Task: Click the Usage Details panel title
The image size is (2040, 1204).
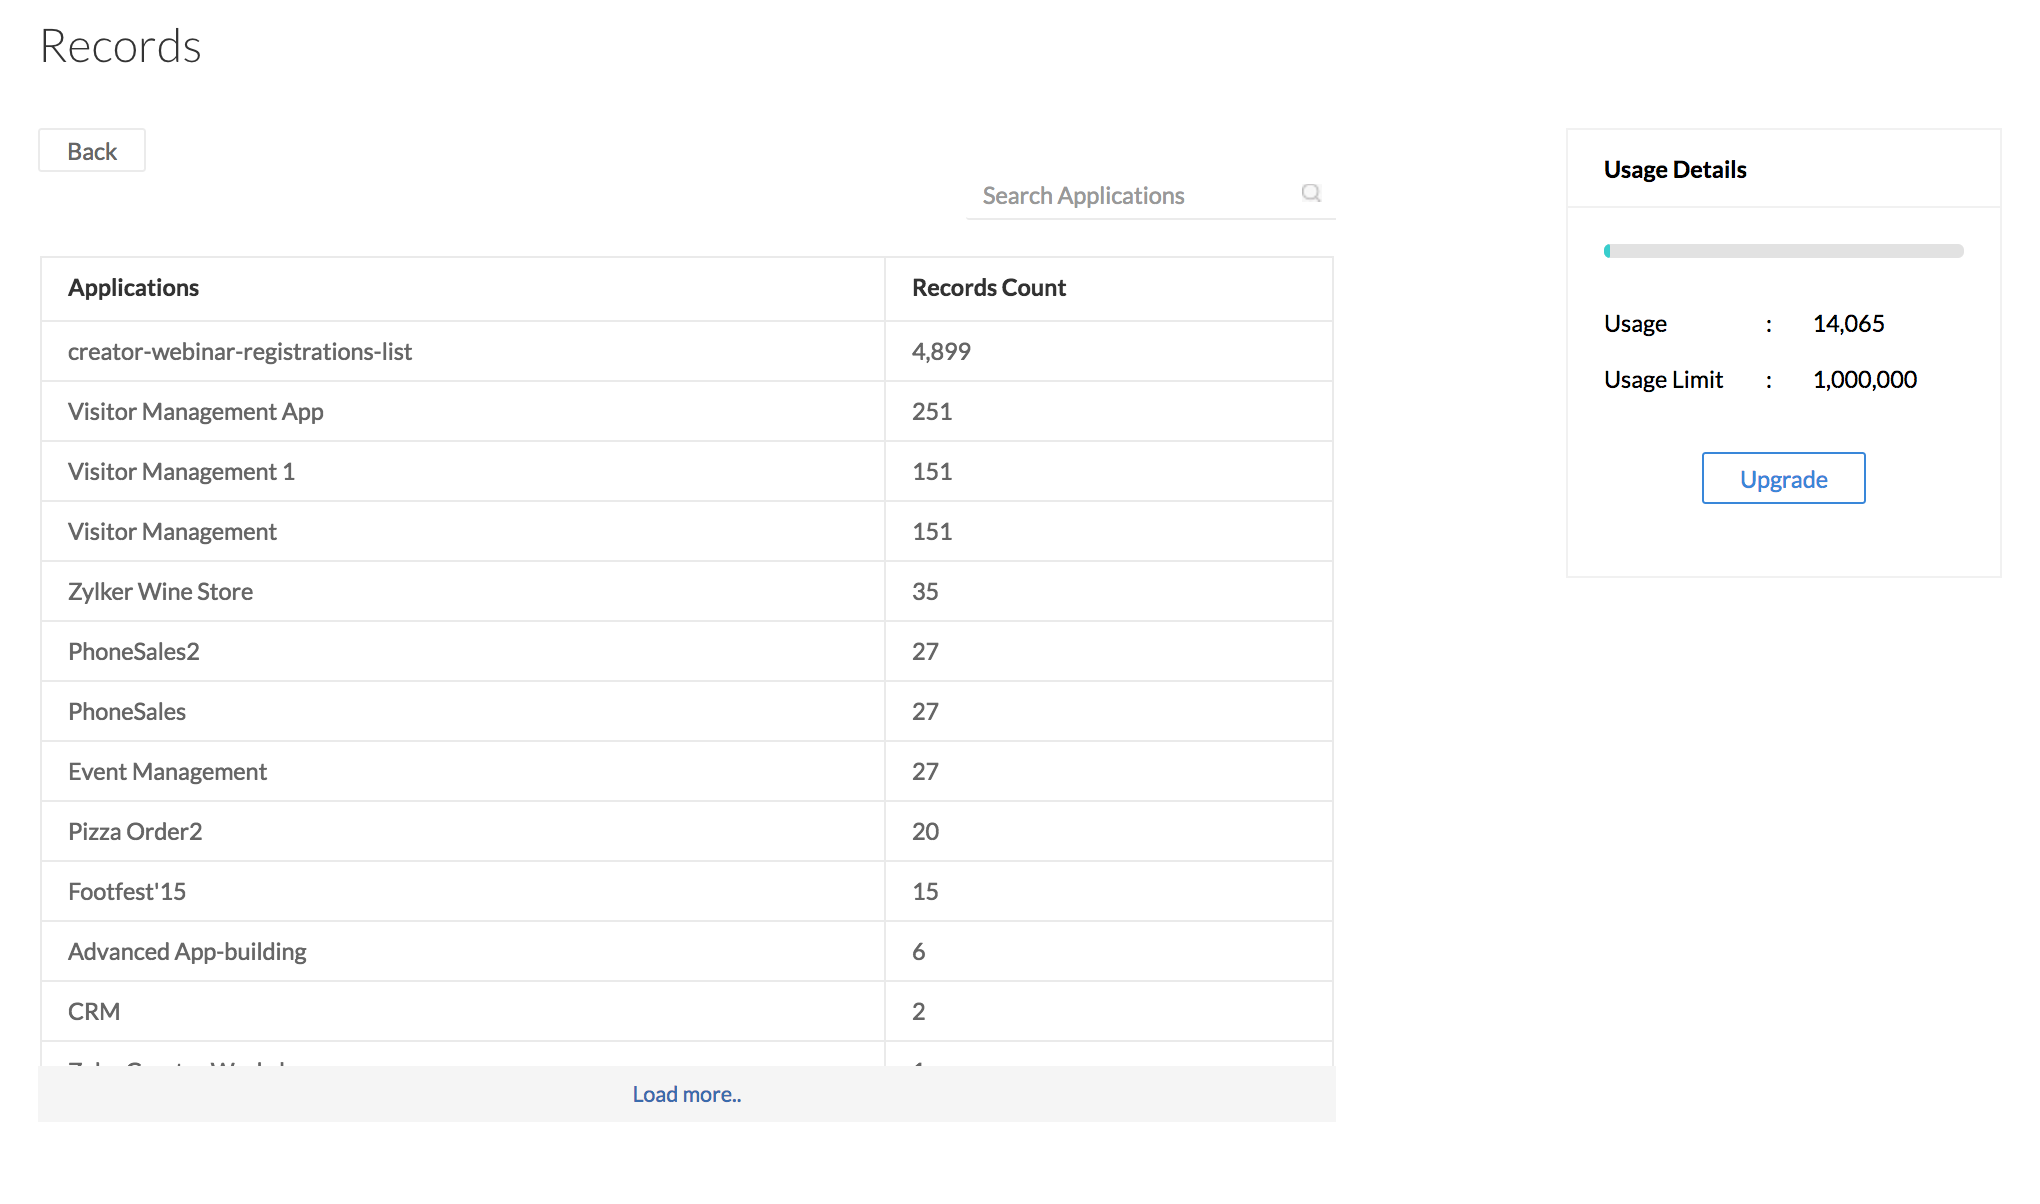Action: point(1675,170)
